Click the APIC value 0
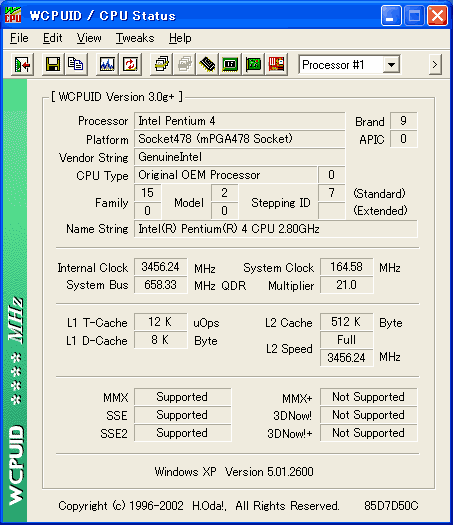This screenshot has width=453, height=525. [x=404, y=139]
